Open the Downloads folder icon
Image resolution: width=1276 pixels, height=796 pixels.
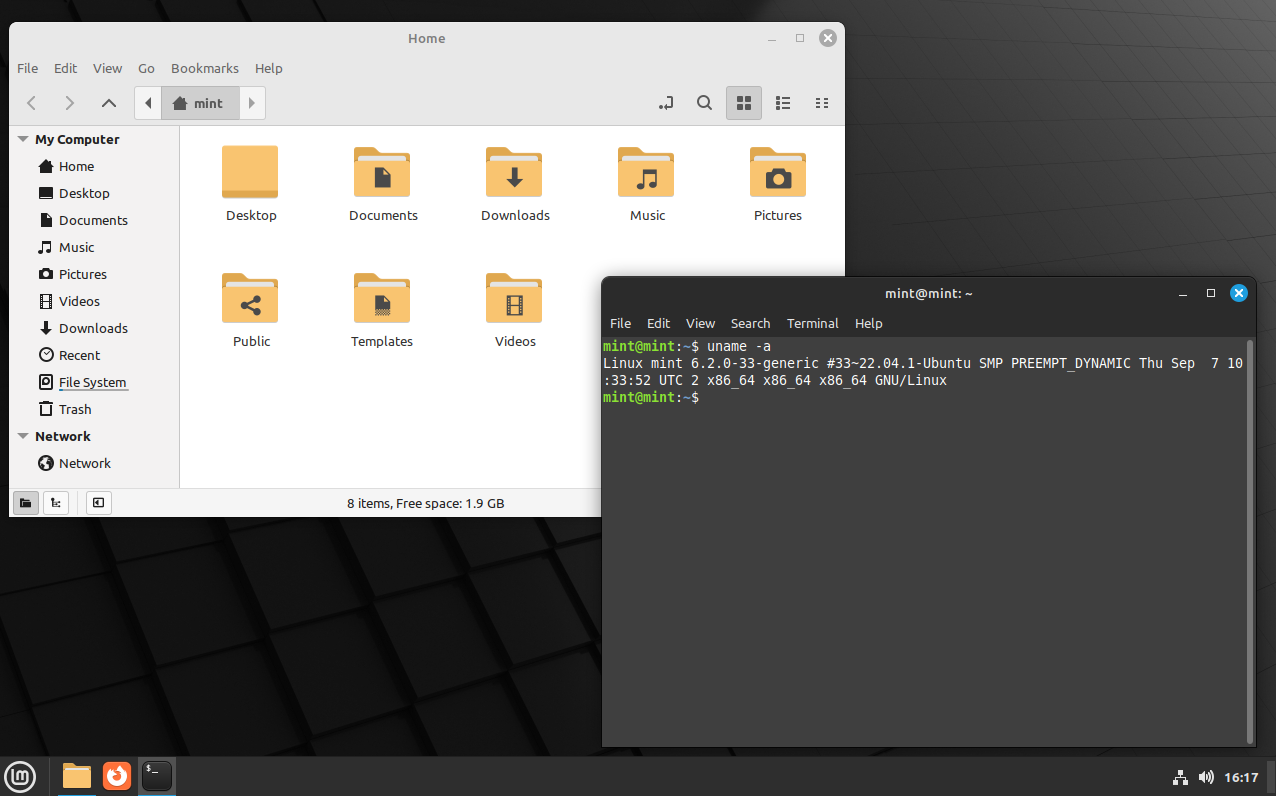tap(514, 172)
